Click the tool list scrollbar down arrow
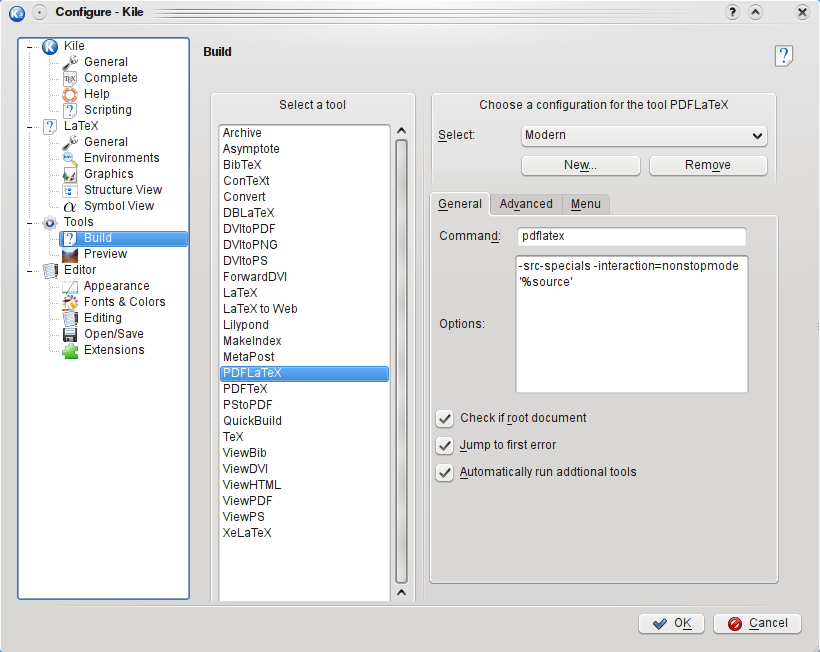The width and height of the screenshot is (820, 652). click(401, 593)
